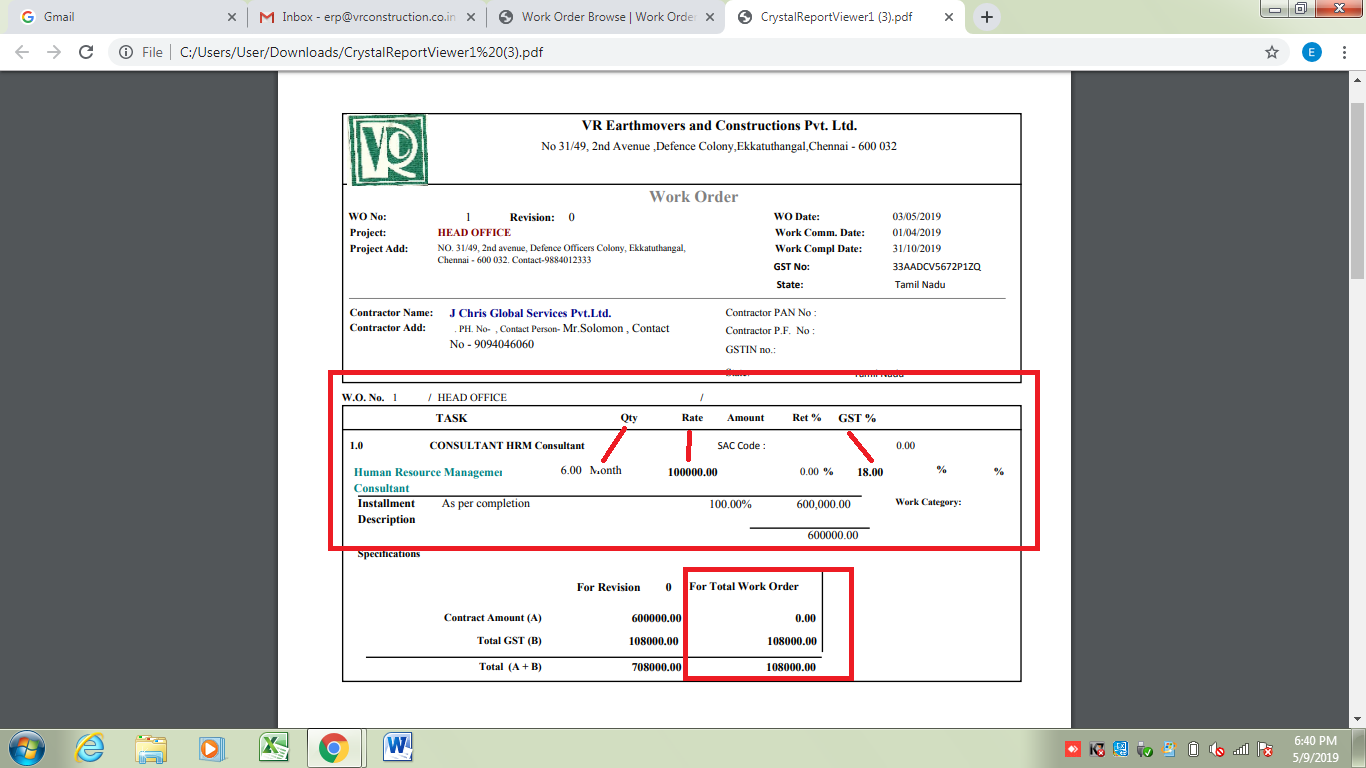Click the blue exchange tray icon next to K7
The image size is (1366, 768).
pos(1121,749)
